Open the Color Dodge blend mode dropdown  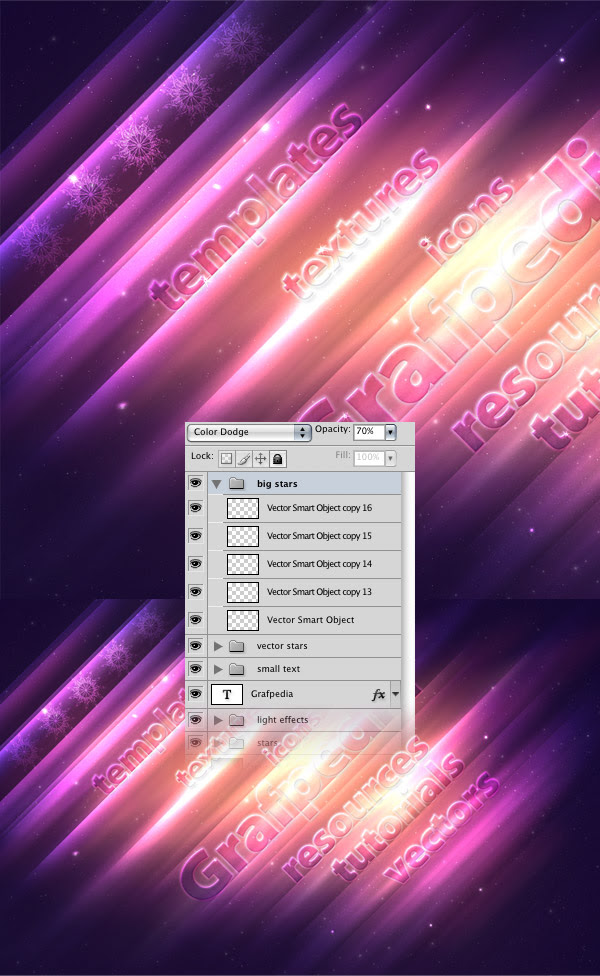[x=249, y=432]
